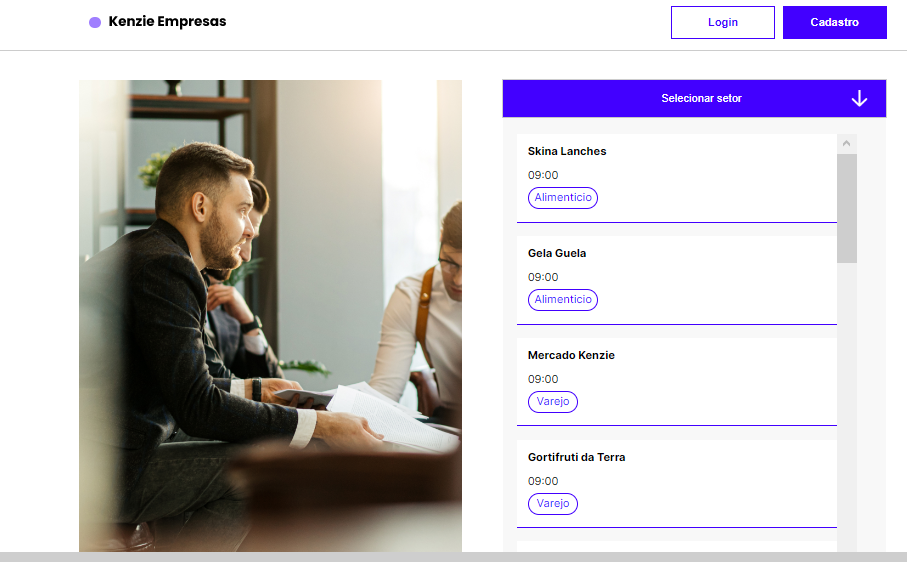This screenshot has width=907, height=562.
Task: Click the down arrow in sector selector
Action: (x=859, y=98)
